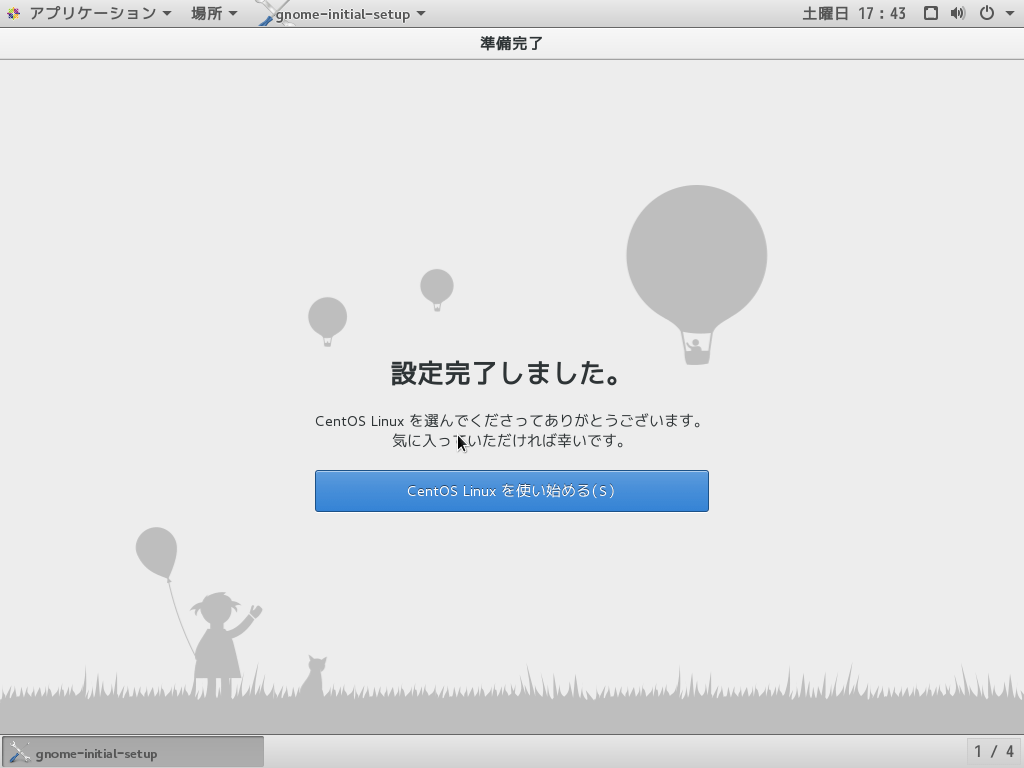Click the volume speaker icon
Image resolution: width=1024 pixels, height=768 pixels.
point(957,14)
